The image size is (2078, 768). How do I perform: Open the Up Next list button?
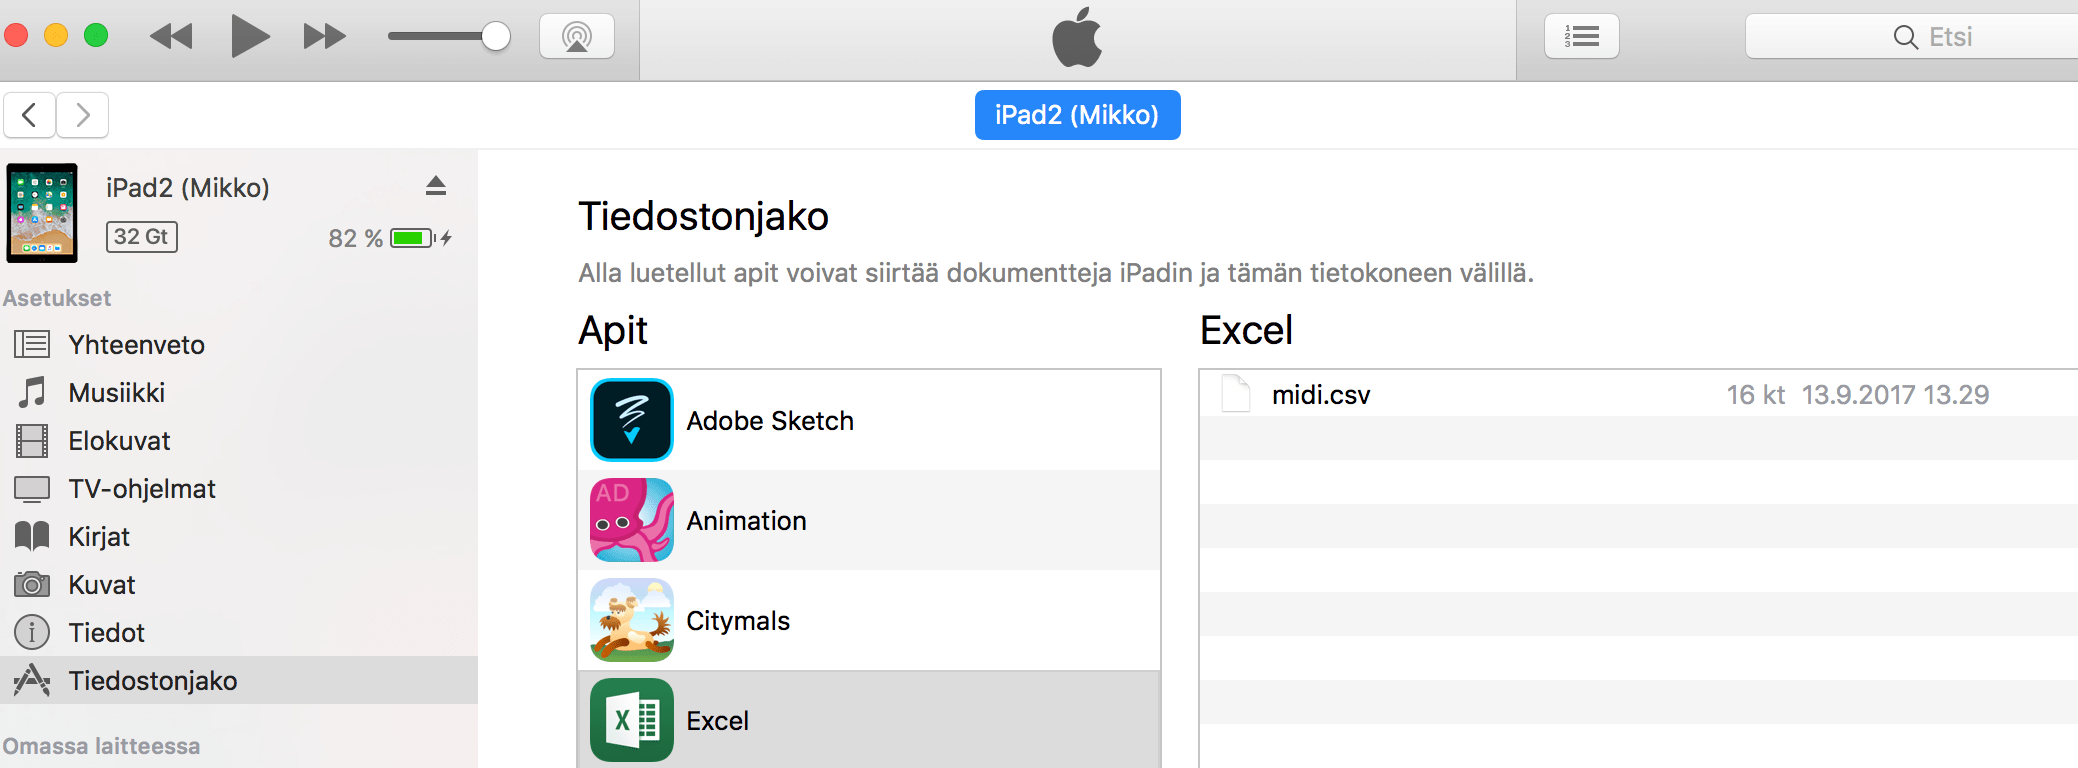(x=1581, y=37)
